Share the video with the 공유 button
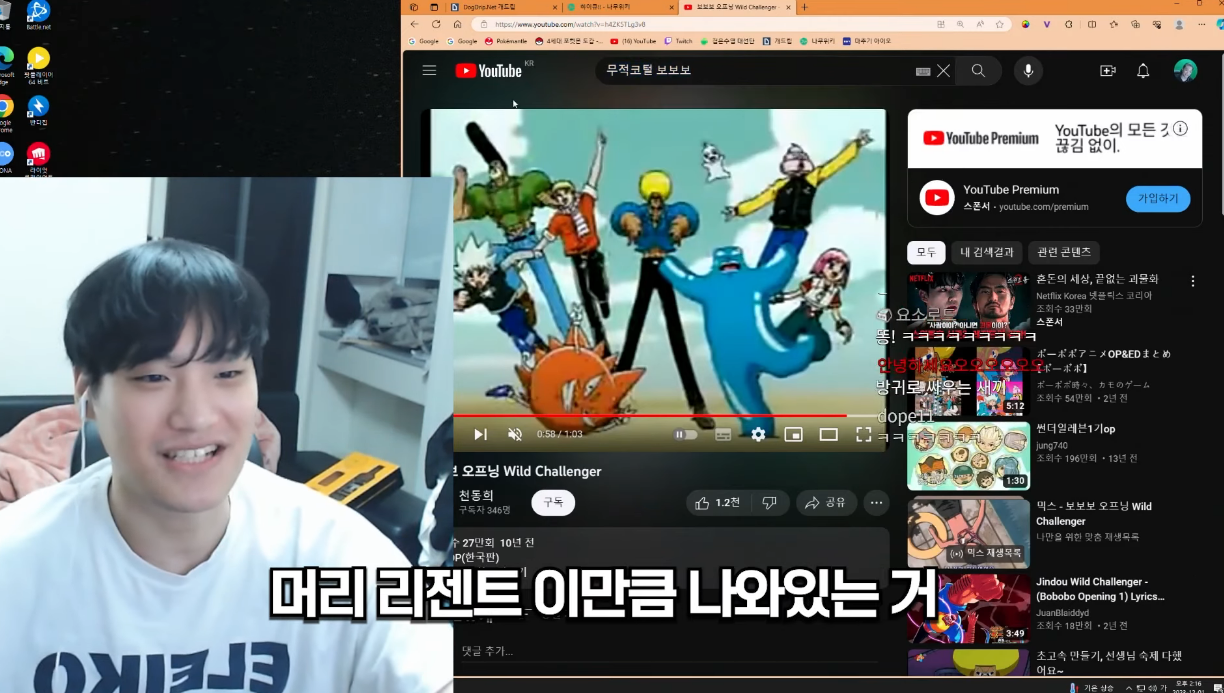 pos(825,503)
